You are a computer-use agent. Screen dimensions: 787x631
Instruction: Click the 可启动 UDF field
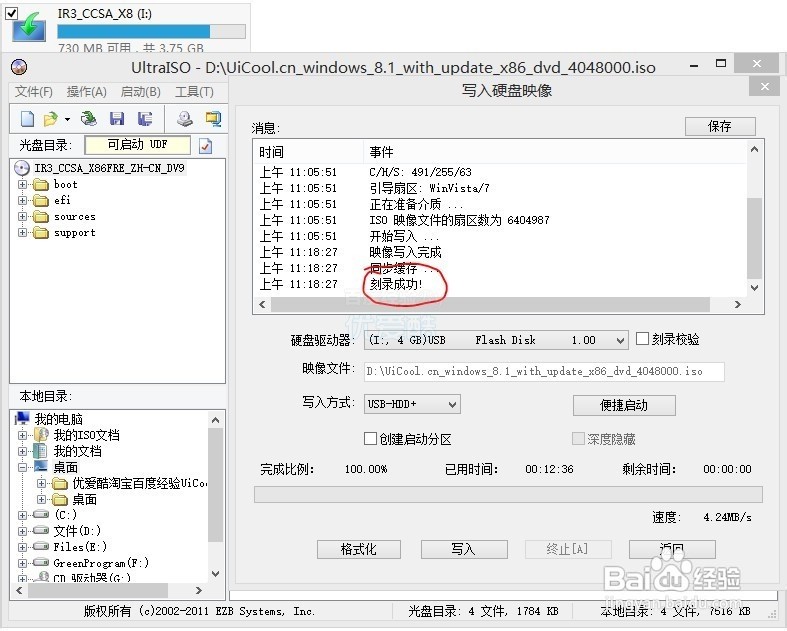coord(138,145)
